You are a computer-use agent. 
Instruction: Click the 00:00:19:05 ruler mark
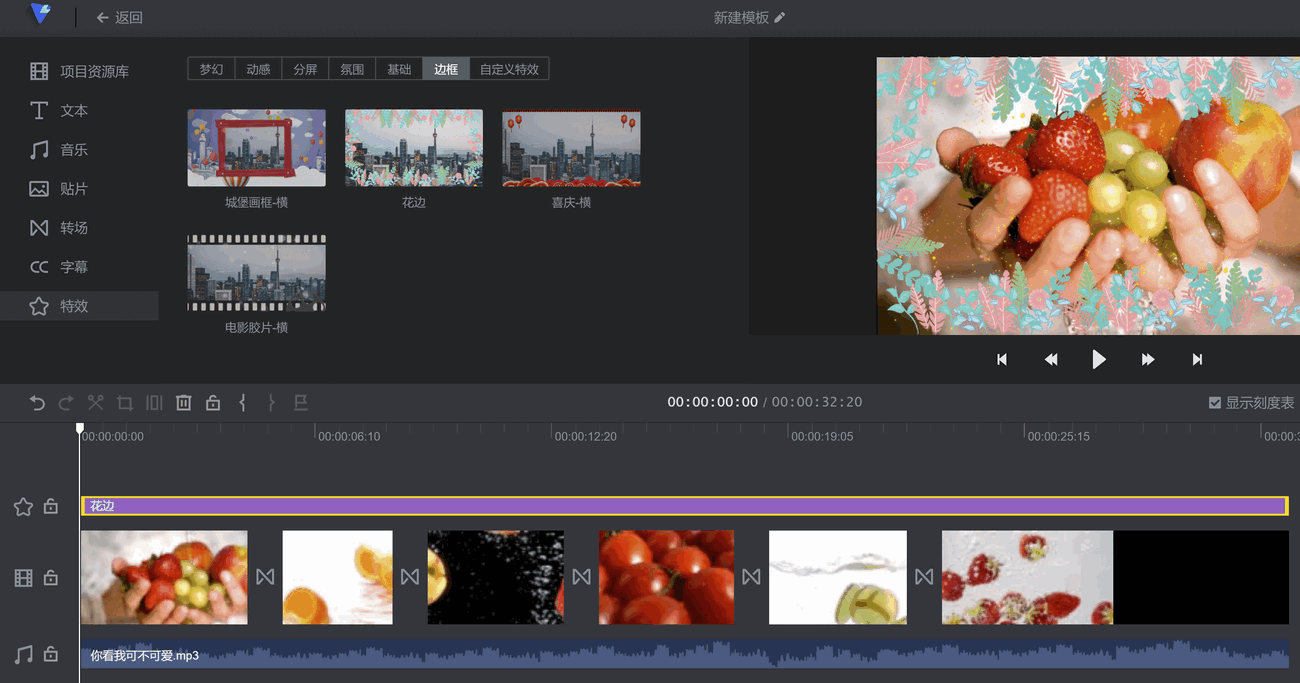pos(822,436)
